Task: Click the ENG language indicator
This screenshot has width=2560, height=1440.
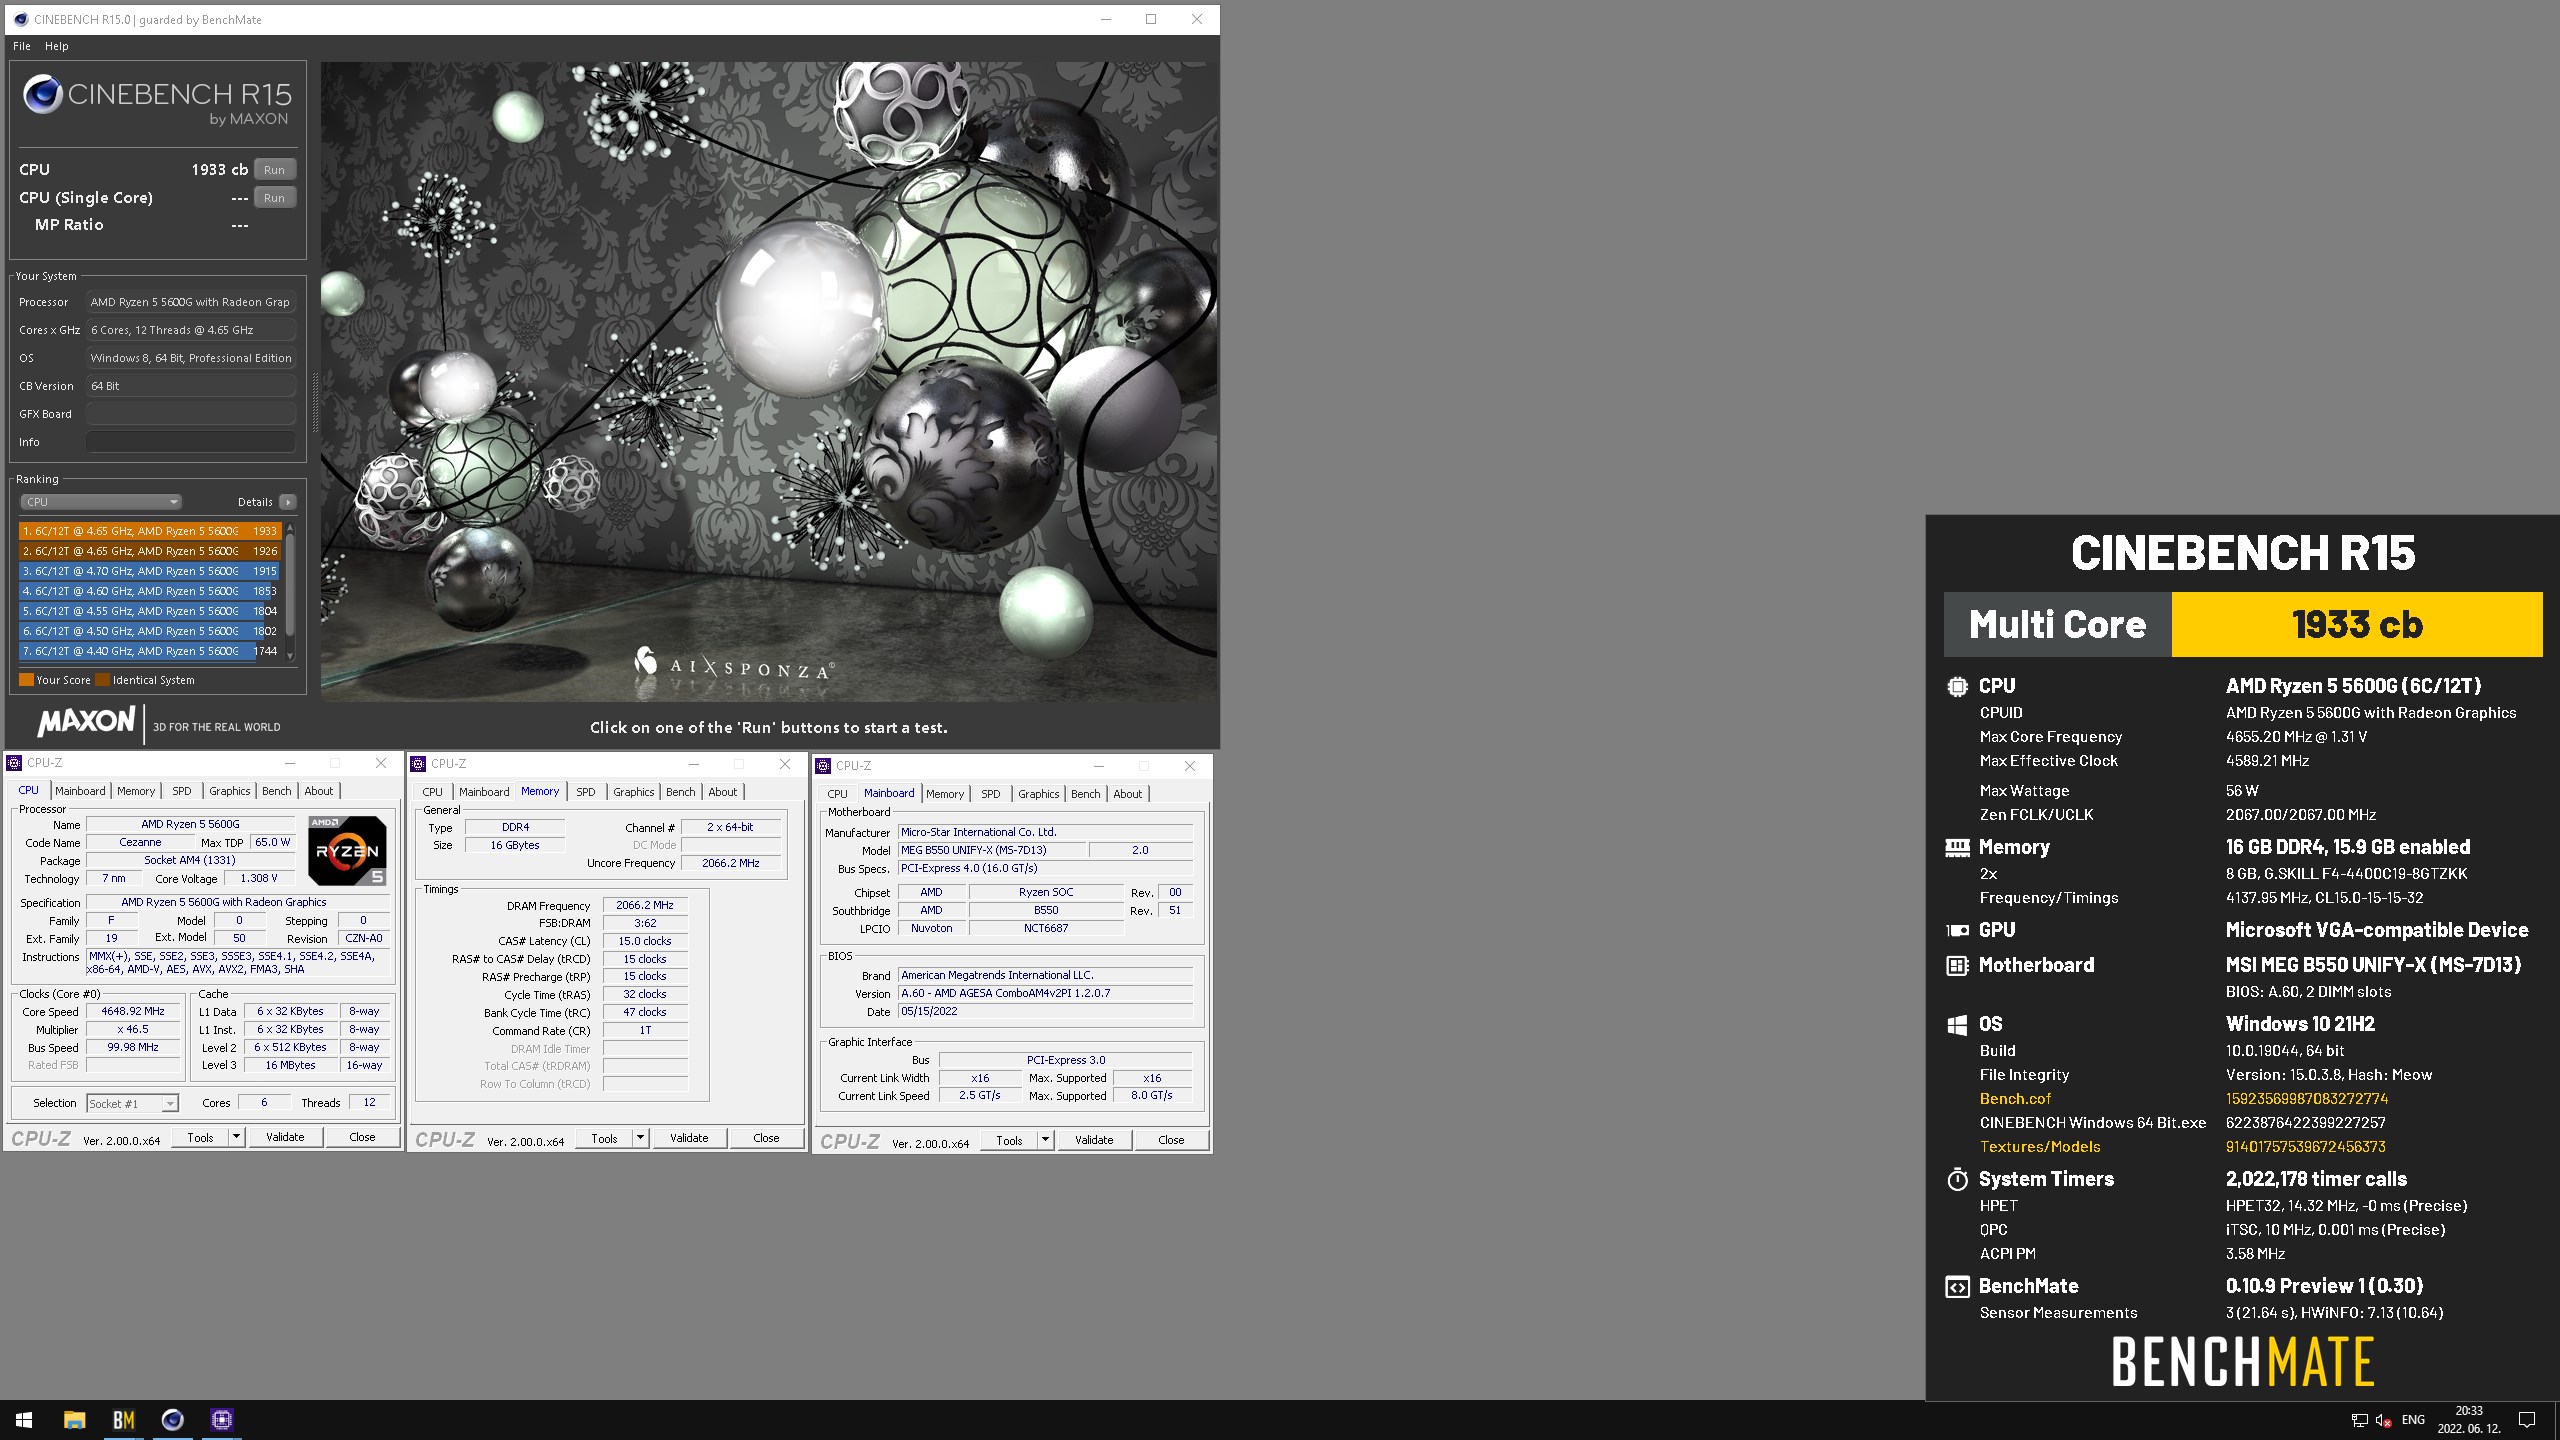Action: tap(2413, 1420)
